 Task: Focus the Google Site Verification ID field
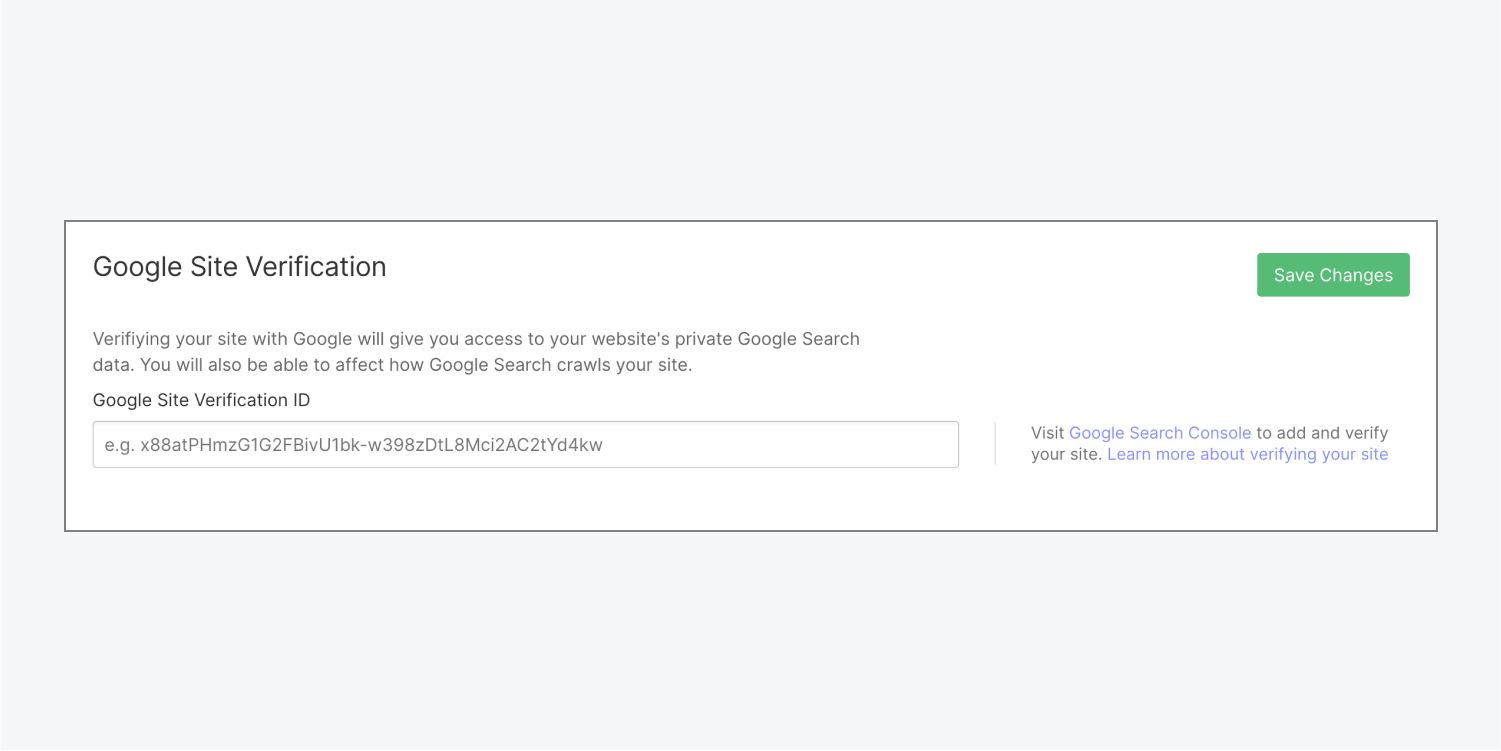(x=526, y=444)
